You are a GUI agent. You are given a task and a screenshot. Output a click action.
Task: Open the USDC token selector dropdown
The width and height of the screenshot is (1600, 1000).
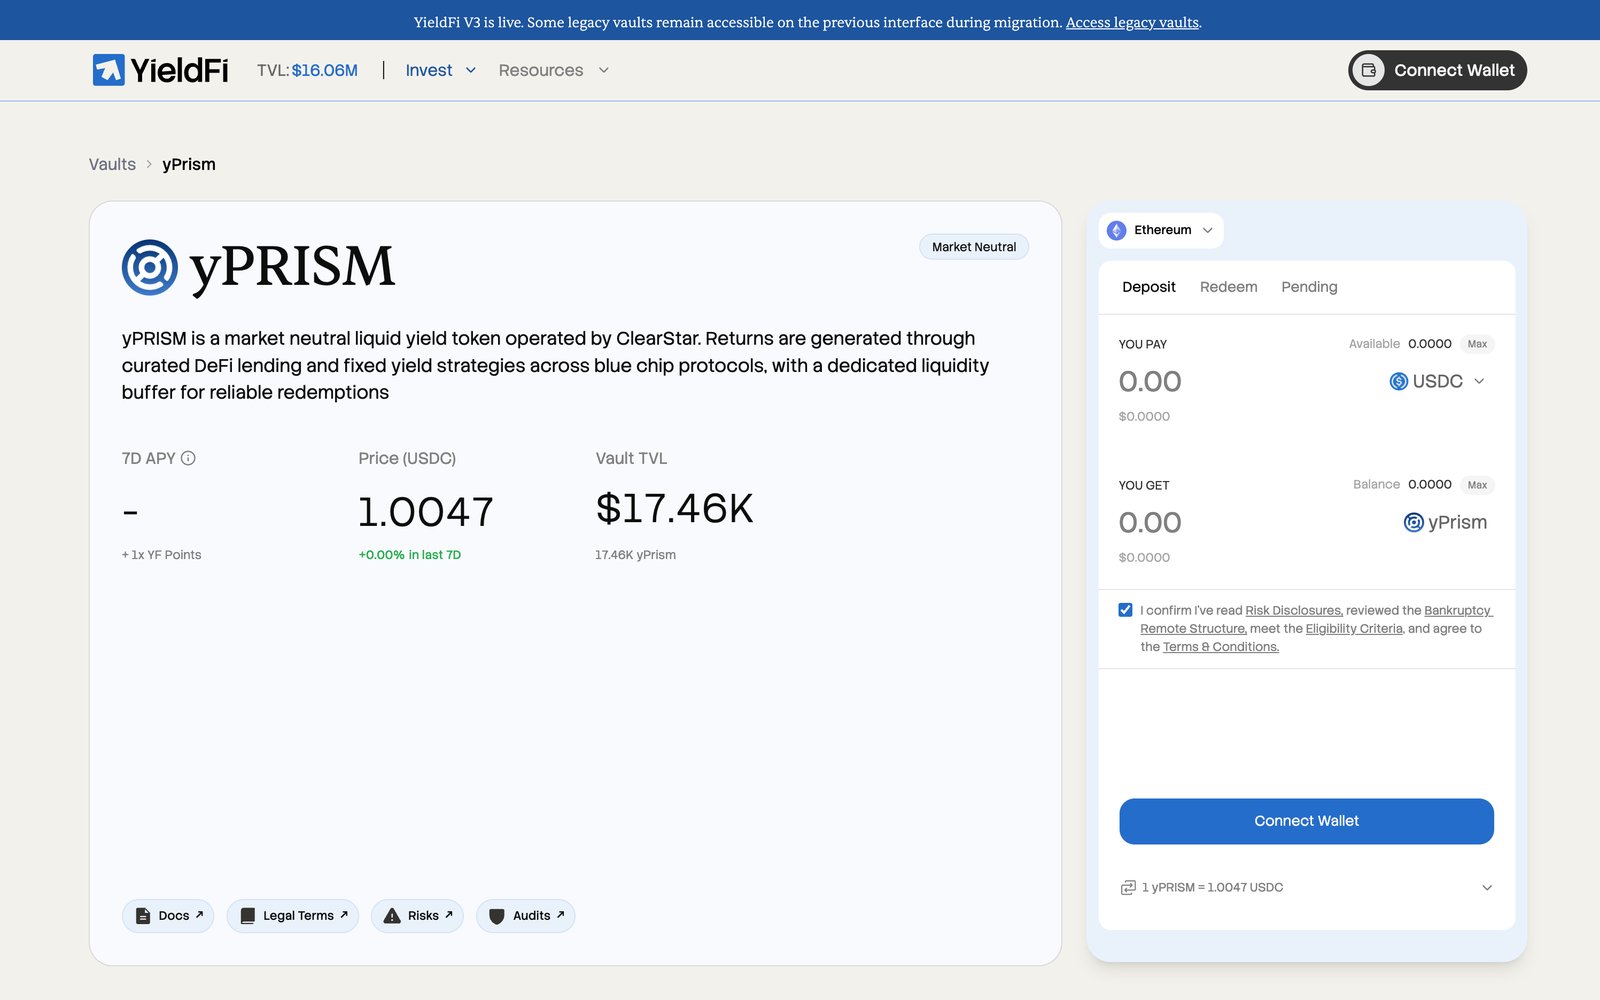point(1438,381)
